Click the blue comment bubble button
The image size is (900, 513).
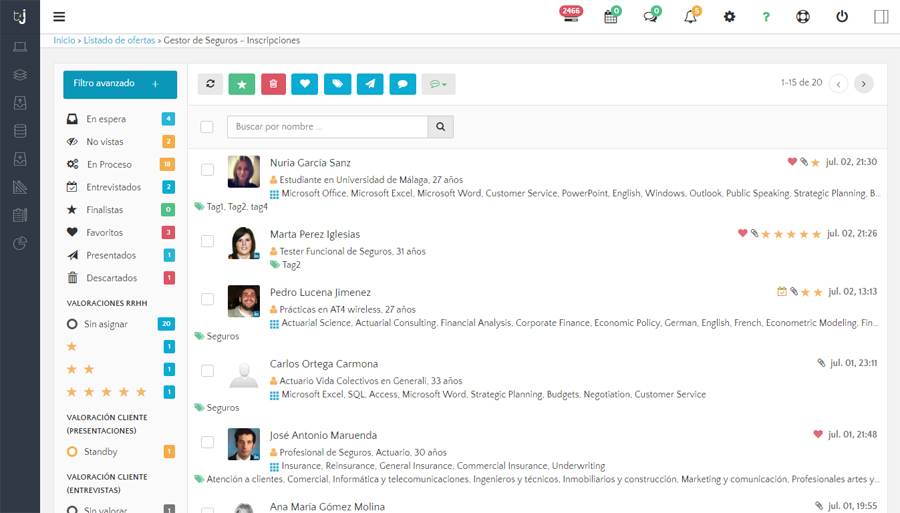[403, 84]
